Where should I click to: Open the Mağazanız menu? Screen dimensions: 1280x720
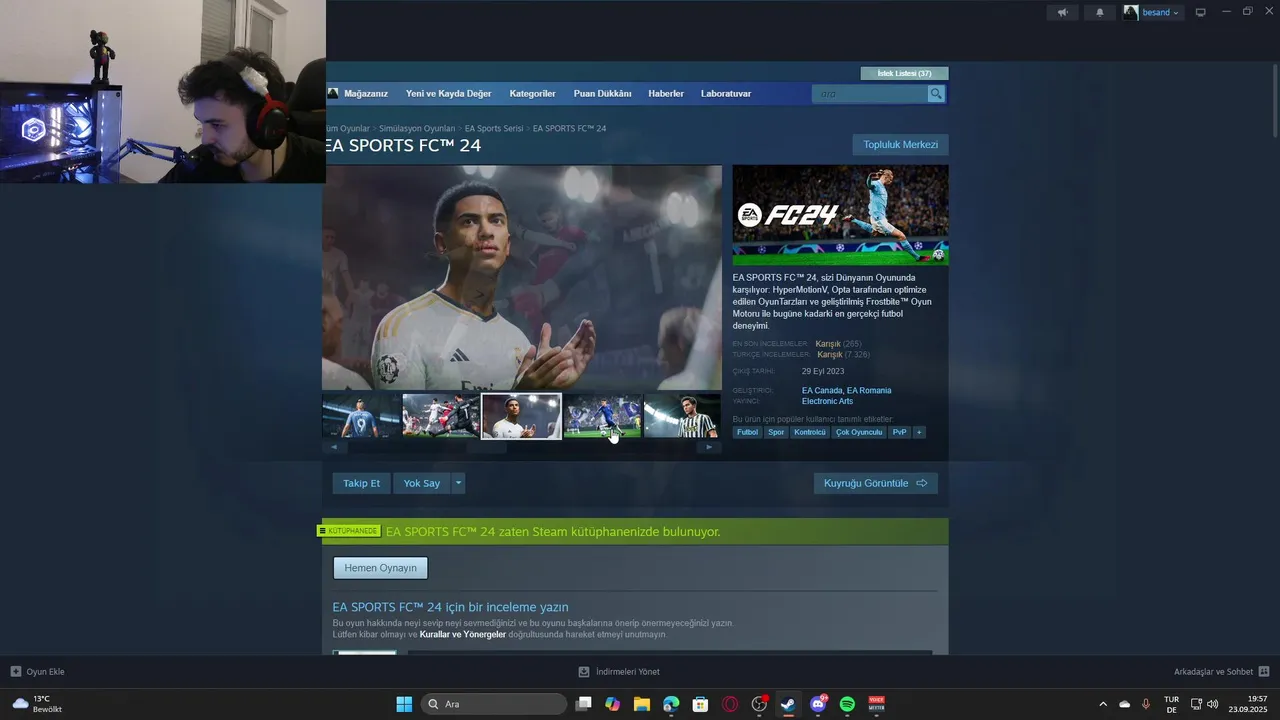tap(365, 93)
